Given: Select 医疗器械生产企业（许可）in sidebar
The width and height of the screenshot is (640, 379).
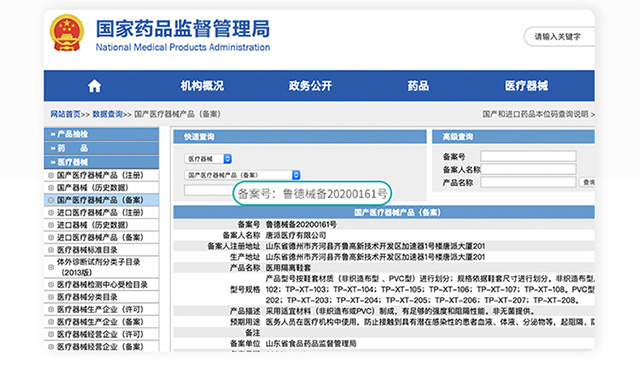Looking at the screenshot, I should point(100,310).
